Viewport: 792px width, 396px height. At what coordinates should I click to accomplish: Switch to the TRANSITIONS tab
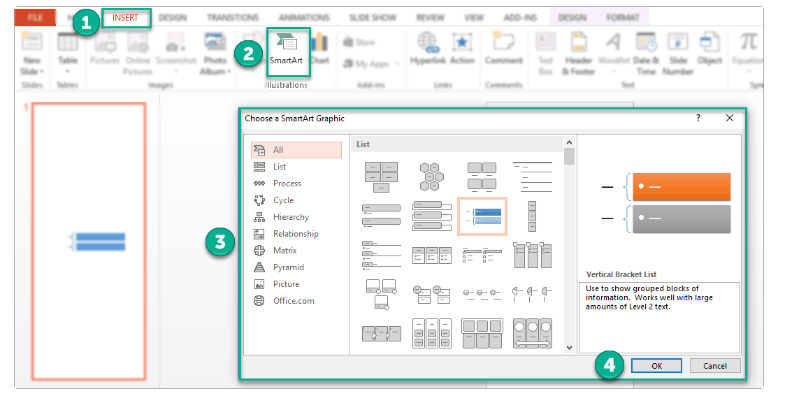(232, 18)
